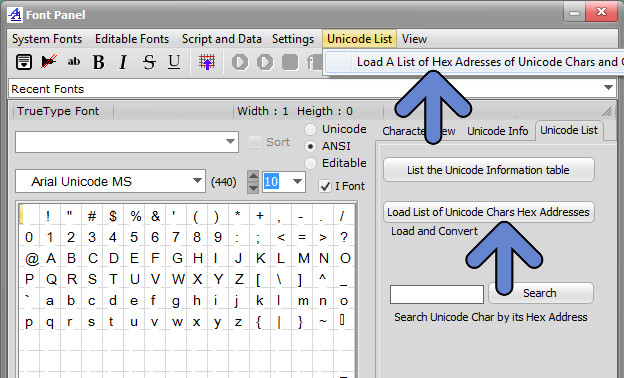Switch to the Unicode Info tab
This screenshot has height=378, width=624.
(497, 131)
